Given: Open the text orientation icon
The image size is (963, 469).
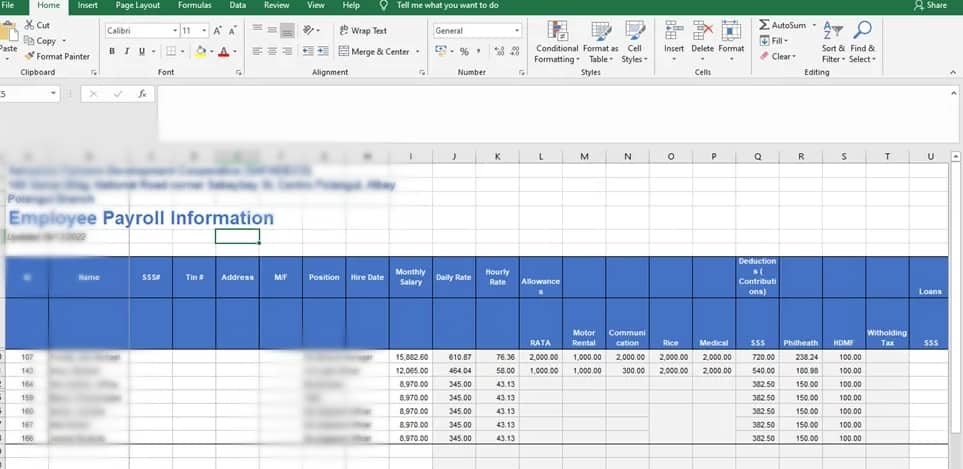Looking at the screenshot, I should [x=309, y=30].
